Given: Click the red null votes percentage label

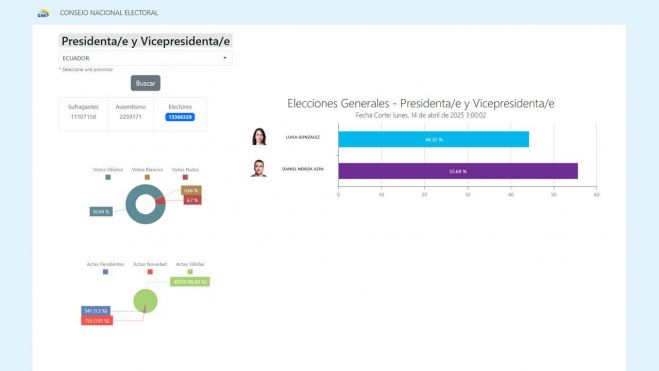Looking at the screenshot, I should point(192,200).
